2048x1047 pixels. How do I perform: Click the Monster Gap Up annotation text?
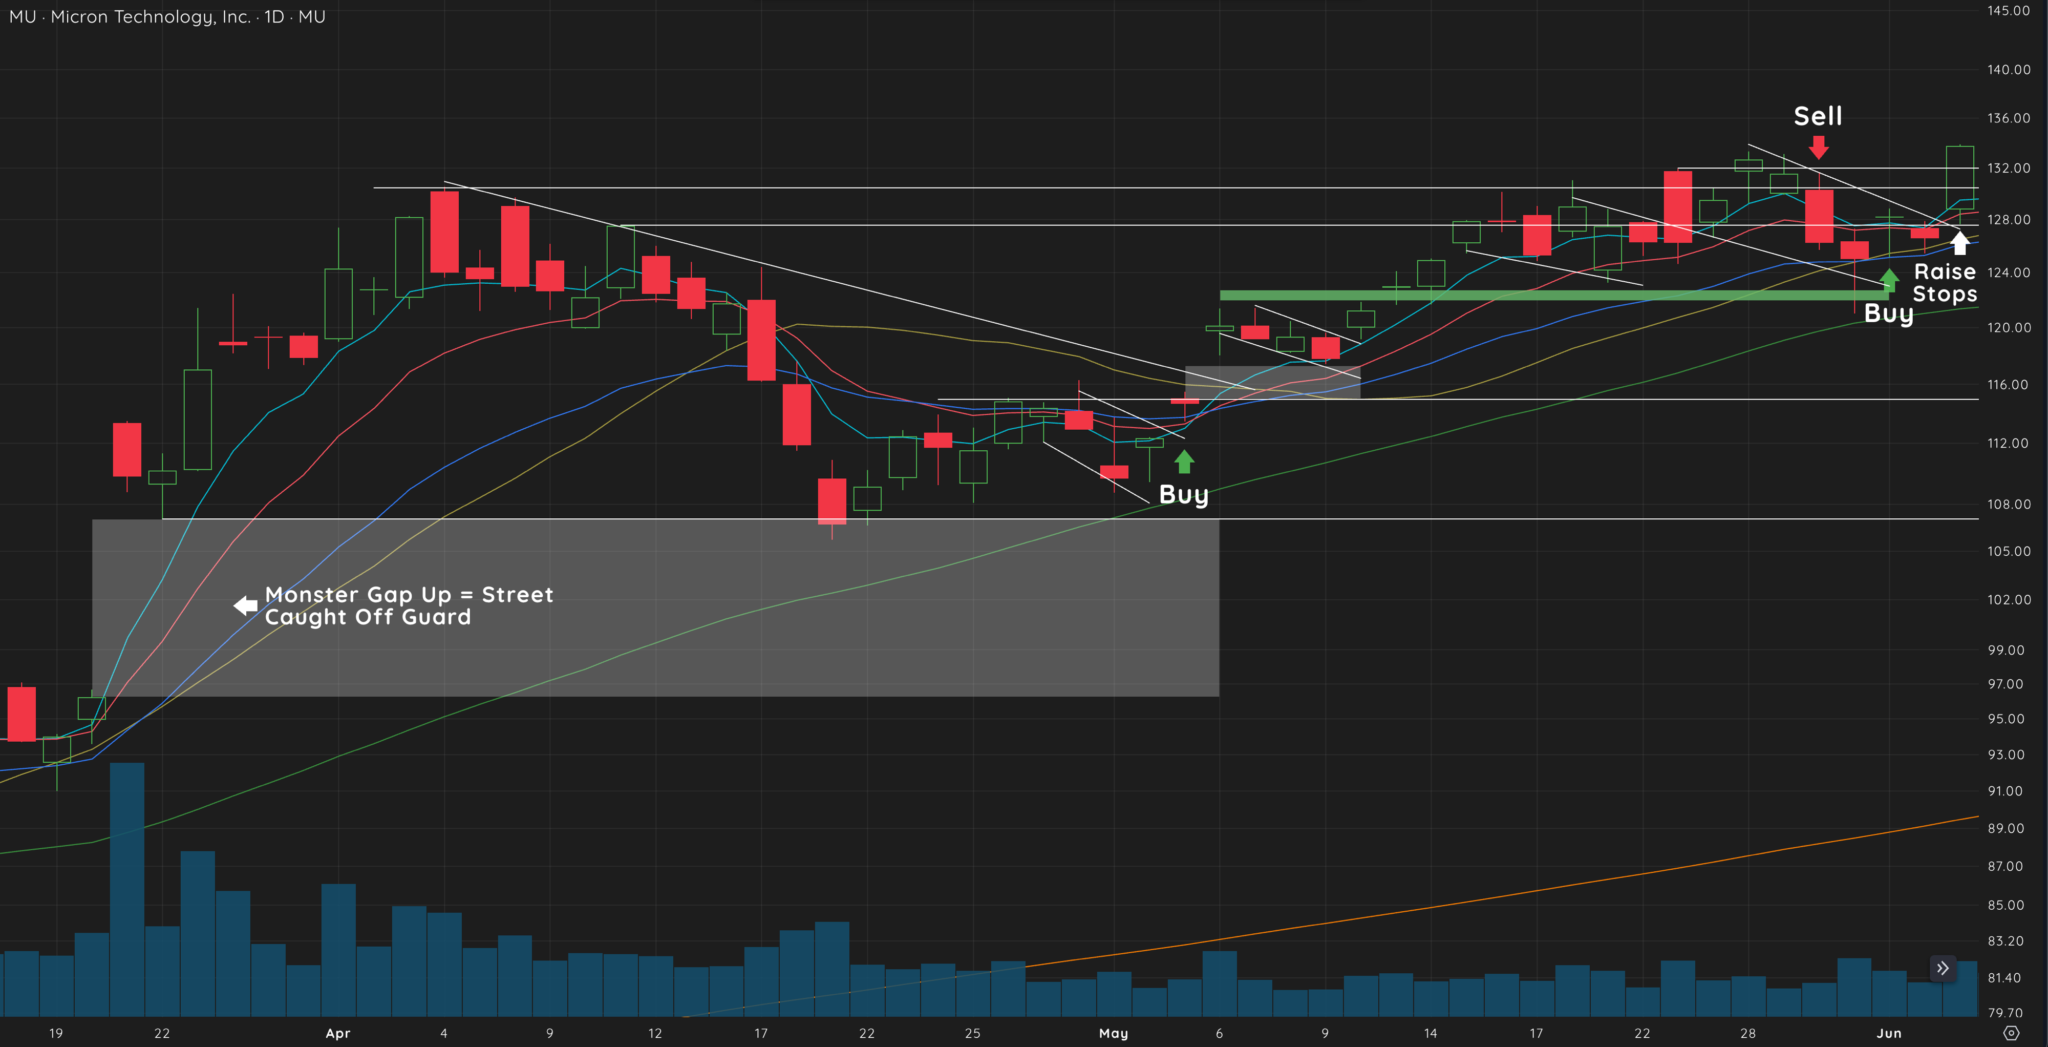pos(410,605)
